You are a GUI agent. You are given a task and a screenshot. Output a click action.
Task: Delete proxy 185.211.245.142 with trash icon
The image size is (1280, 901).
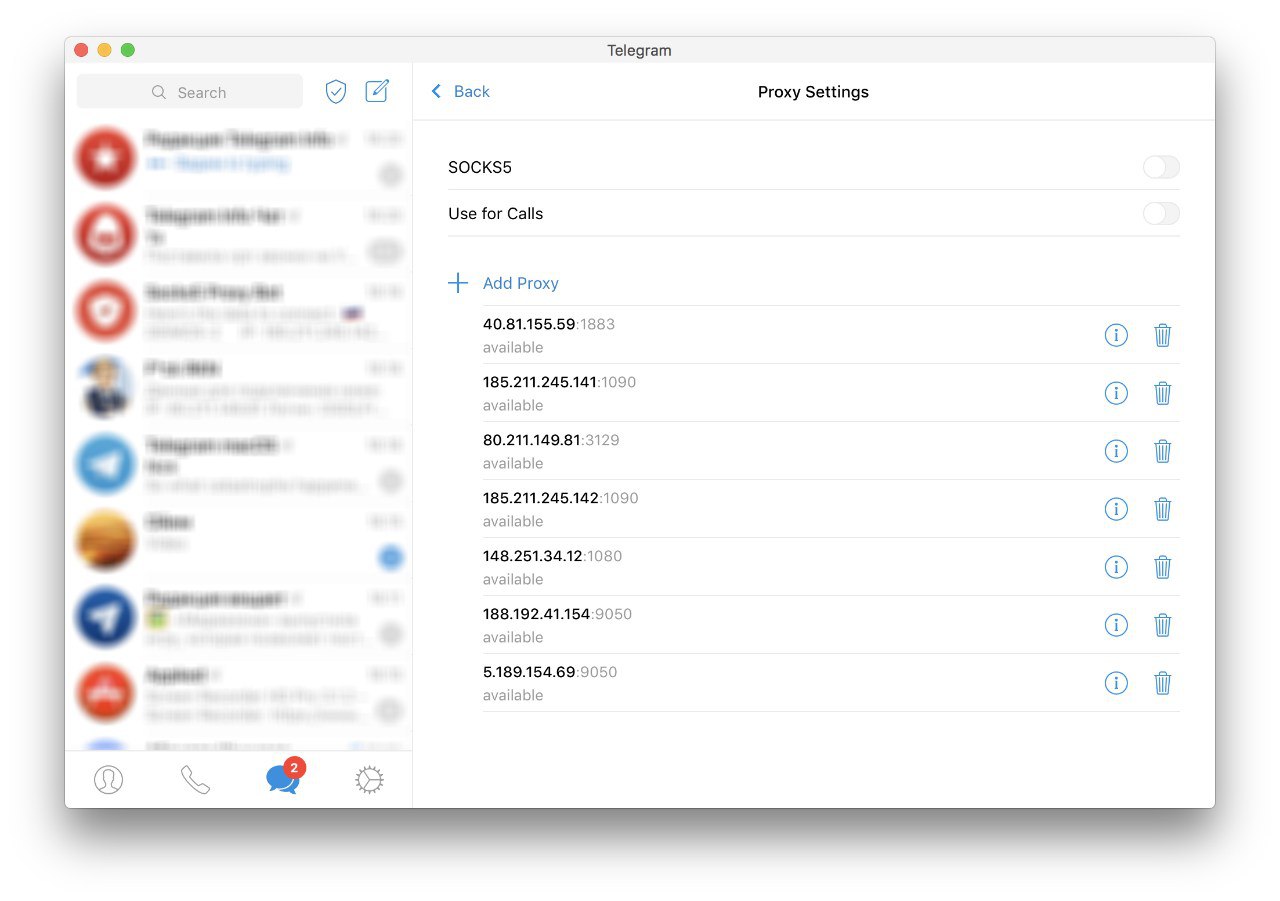[1162, 509]
